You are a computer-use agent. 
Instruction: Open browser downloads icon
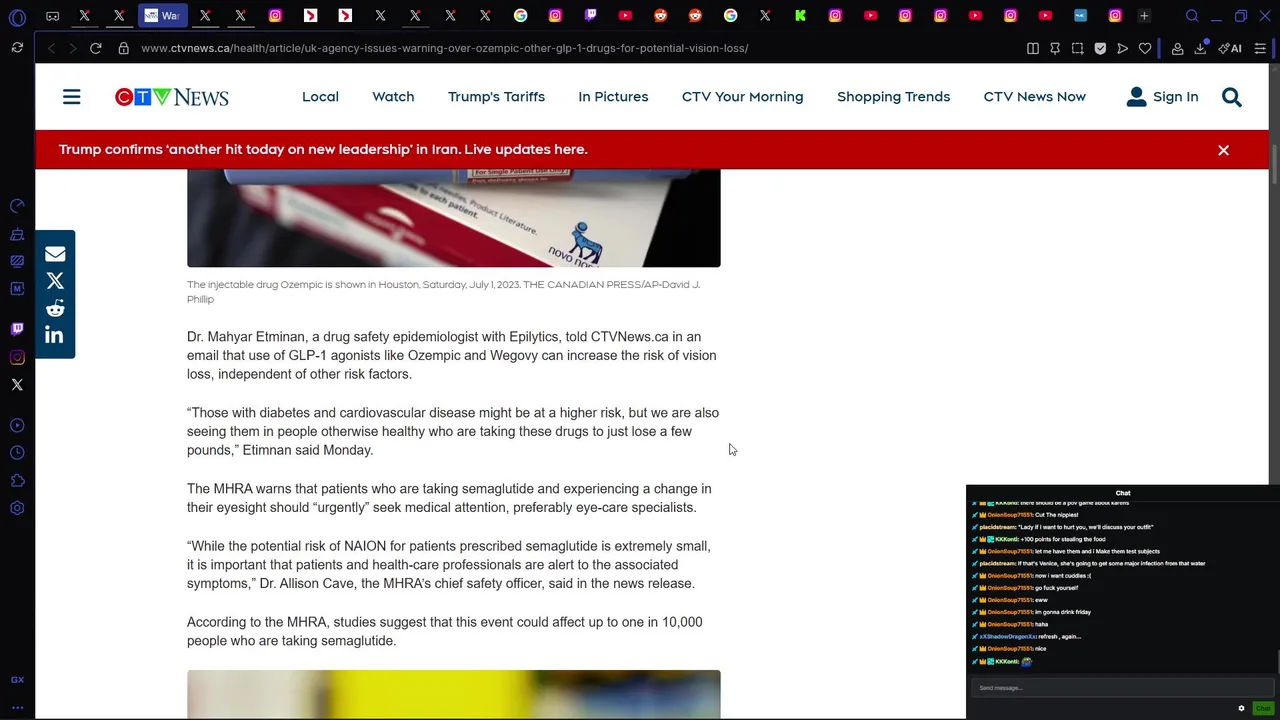pyautogui.click(x=1200, y=48)
